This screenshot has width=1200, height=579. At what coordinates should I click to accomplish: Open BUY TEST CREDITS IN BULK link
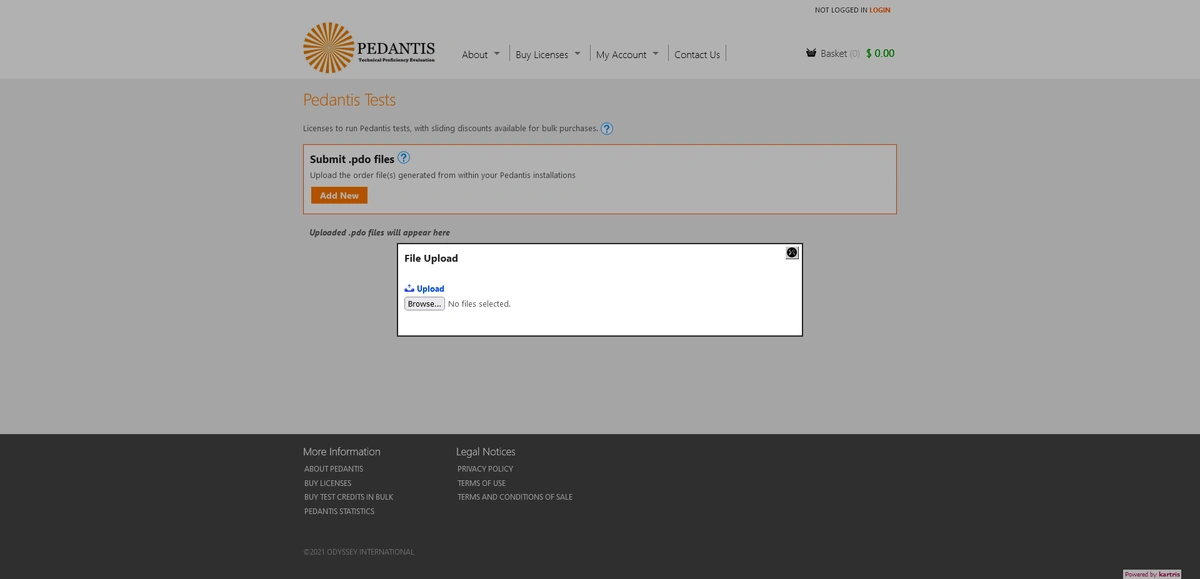pos(349,497)
